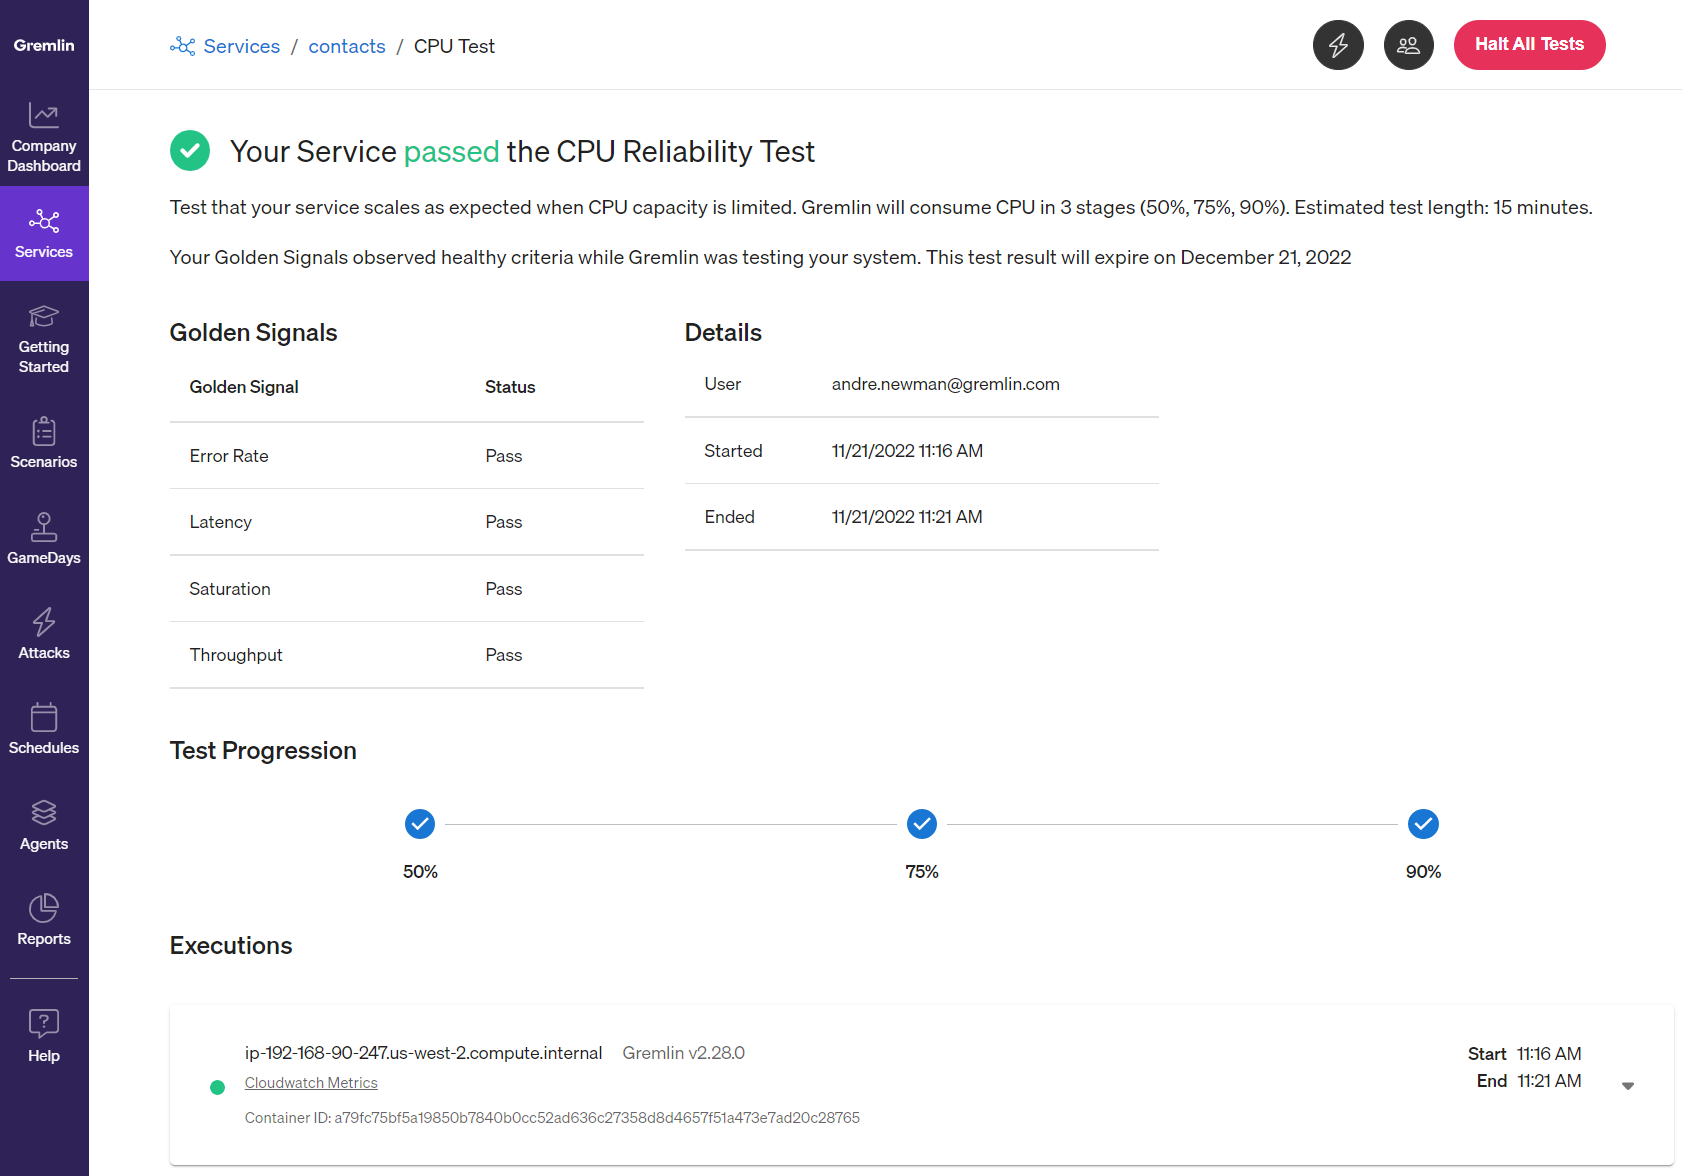Open the Company Dashboard sidebar item
The height and width of the screenshot is (1176, 1682).
(x=44, y=138)
